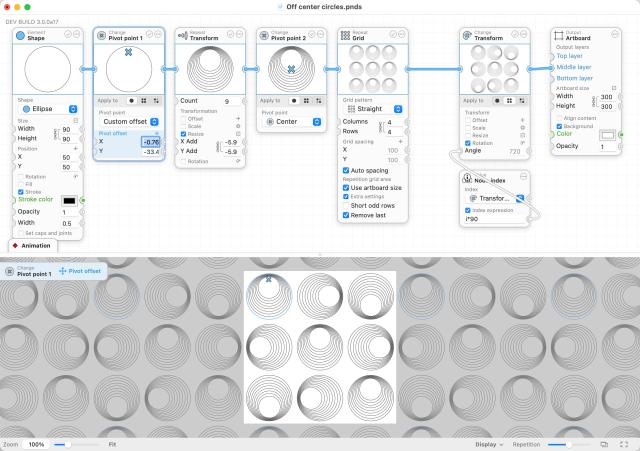Click the Zoom slider
640x451 pixels.
[x=76, y=444]
